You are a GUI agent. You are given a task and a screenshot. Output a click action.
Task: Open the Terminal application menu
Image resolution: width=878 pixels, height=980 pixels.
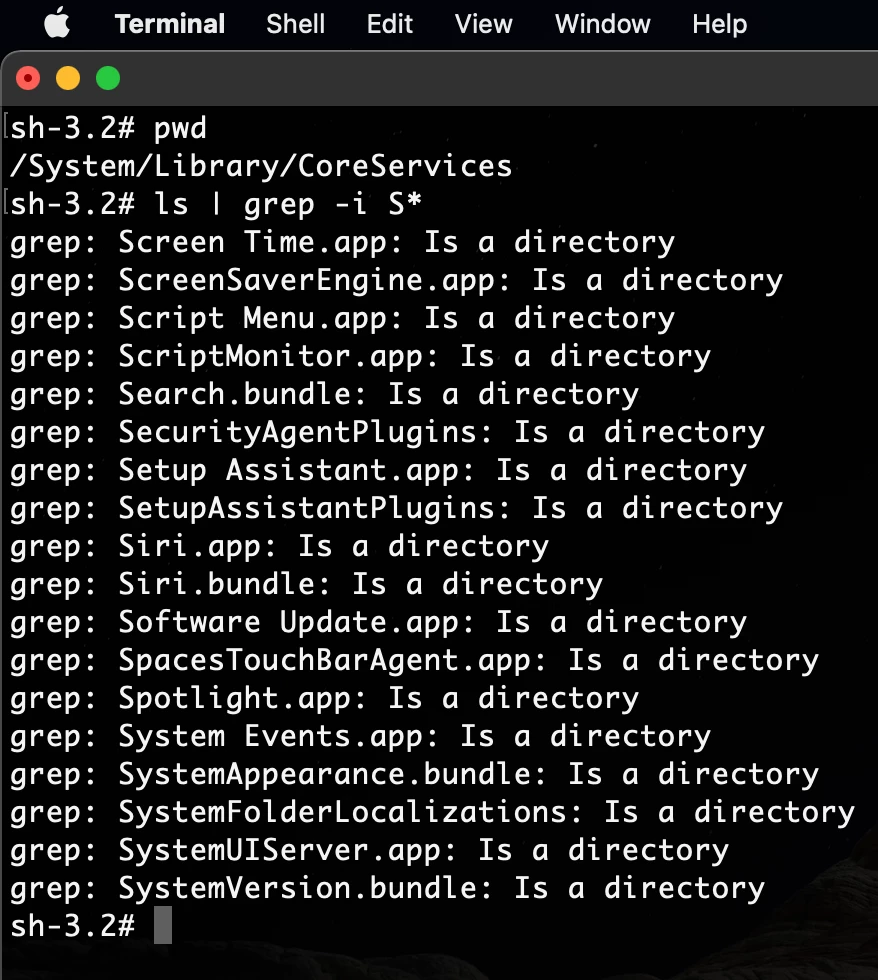click(170, 24)
